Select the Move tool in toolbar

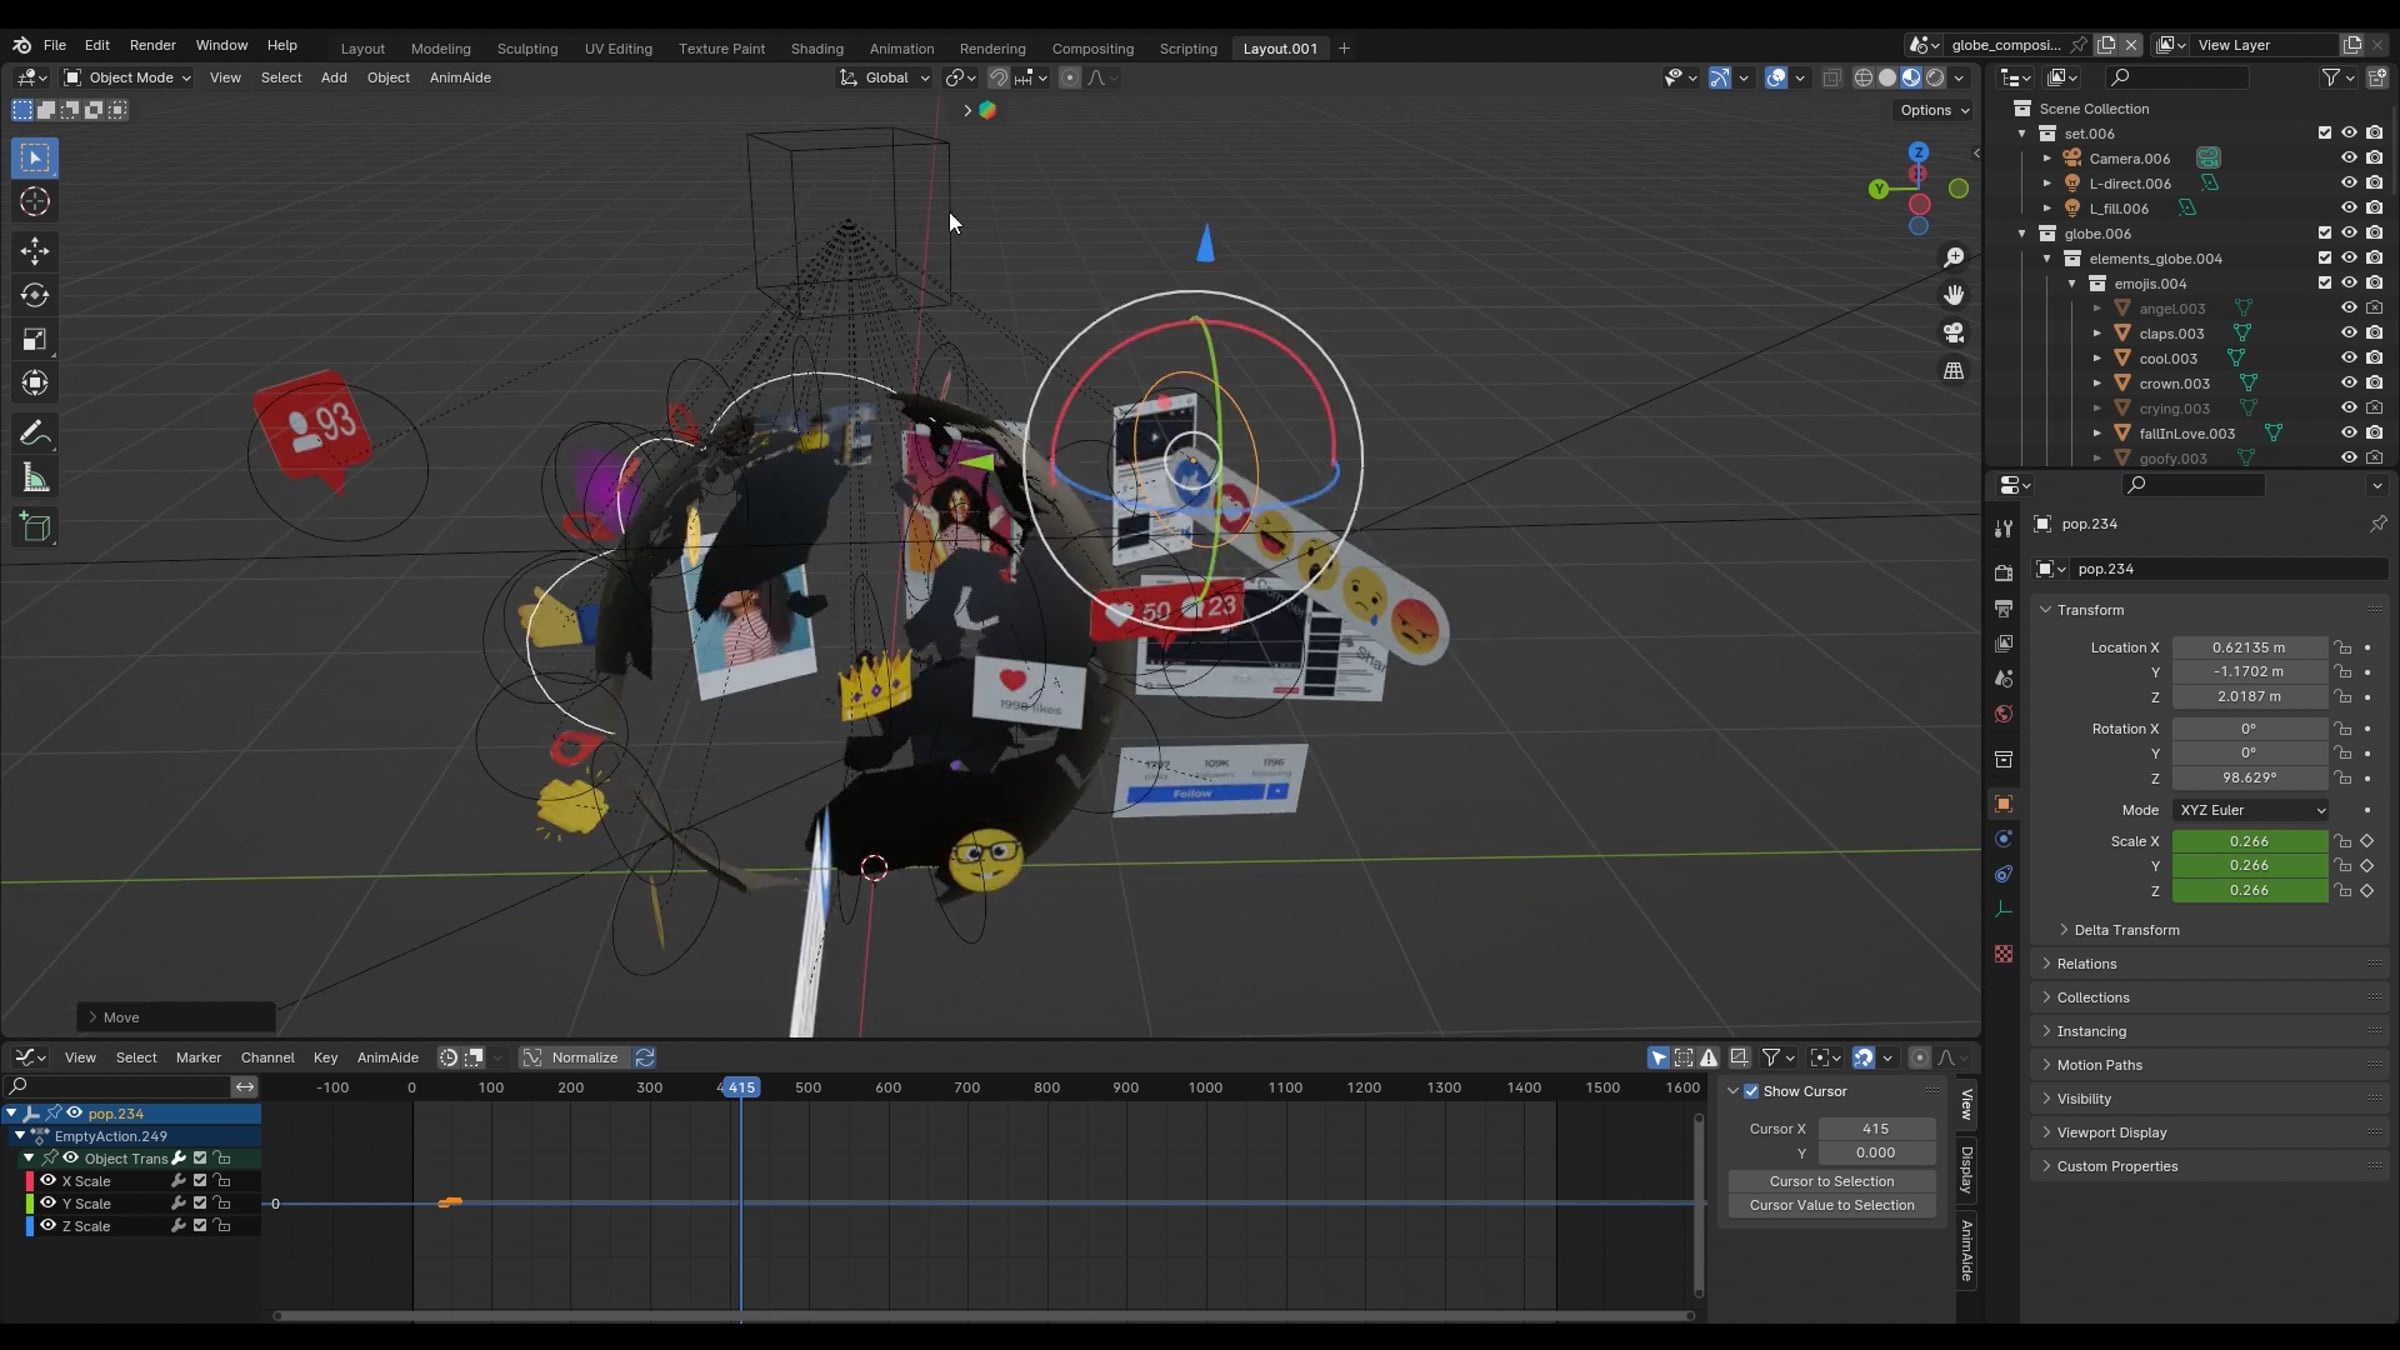(35, 250)
